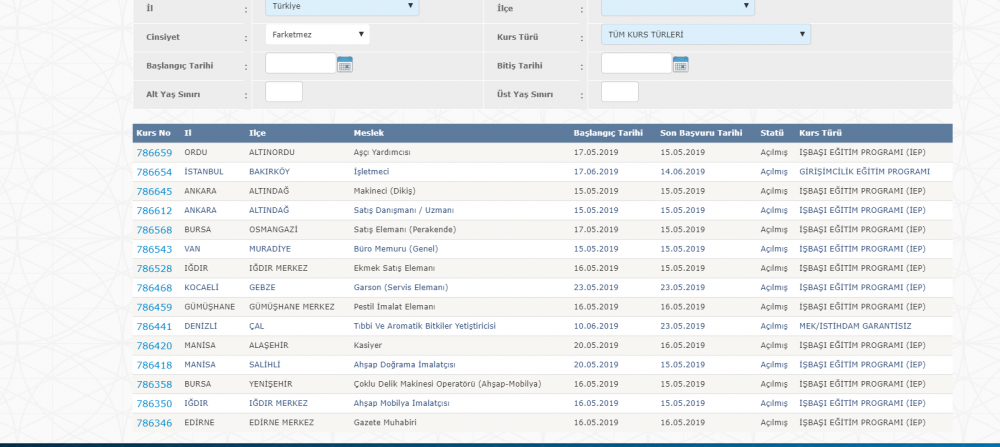Open course number 786420
Image resolution: width=1000 pixels, height=447 pixels.
point(154,346)
